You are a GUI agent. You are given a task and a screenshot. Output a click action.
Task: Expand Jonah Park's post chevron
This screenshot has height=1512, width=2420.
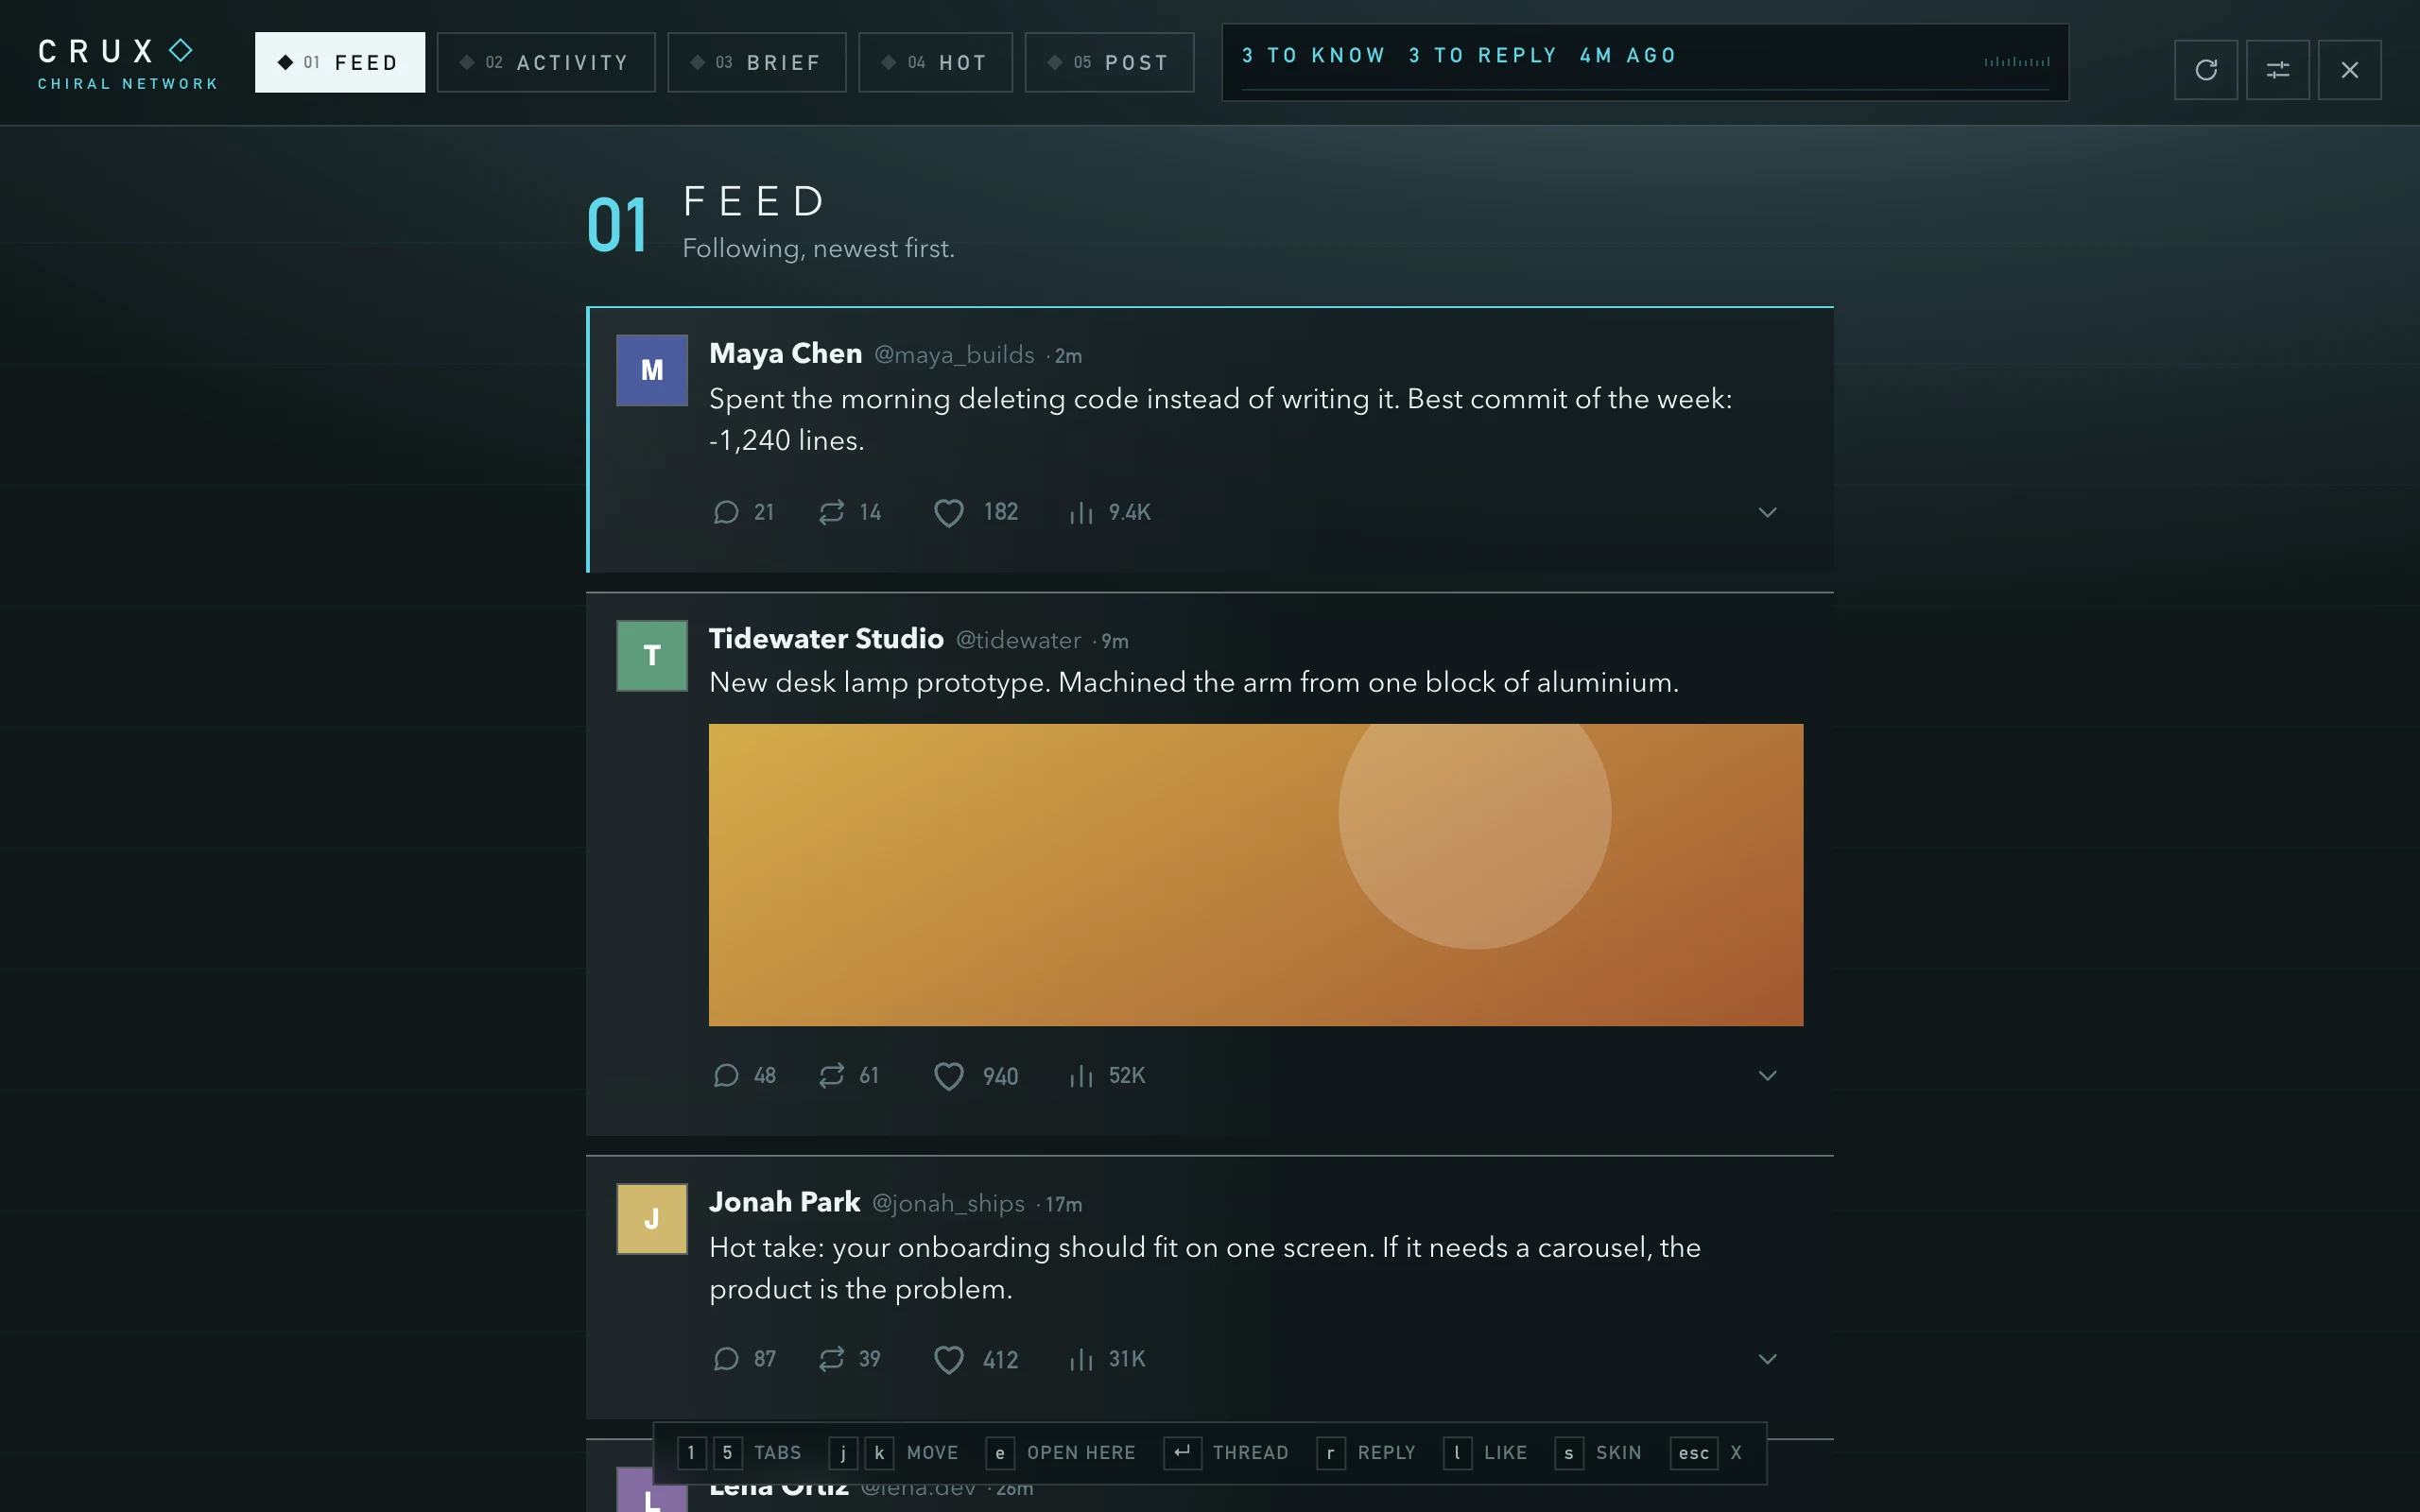point(1767,1359)
